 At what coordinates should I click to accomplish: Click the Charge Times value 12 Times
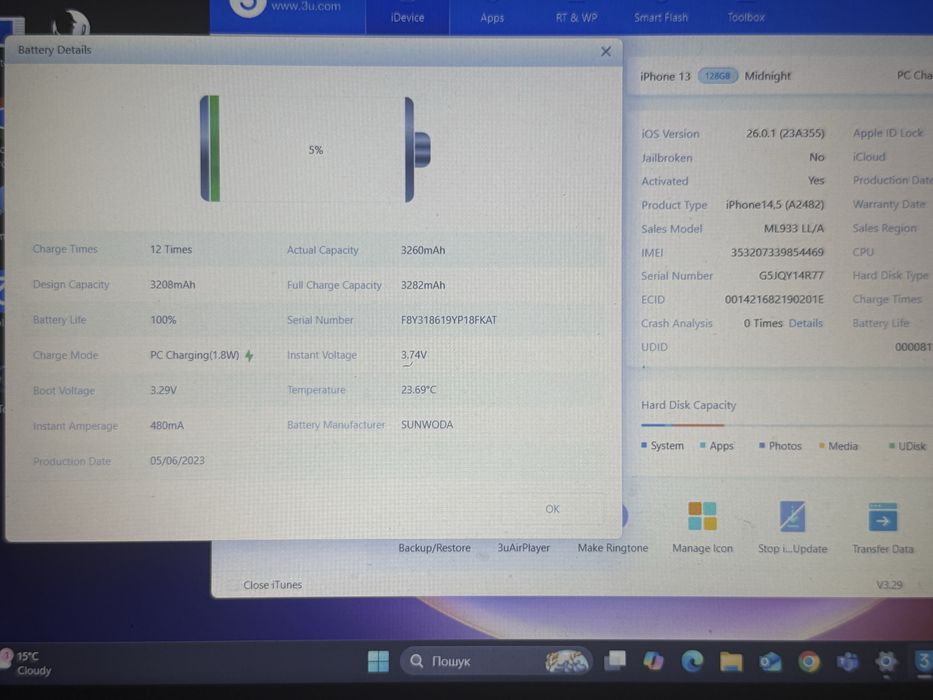(x=171, y=249)
